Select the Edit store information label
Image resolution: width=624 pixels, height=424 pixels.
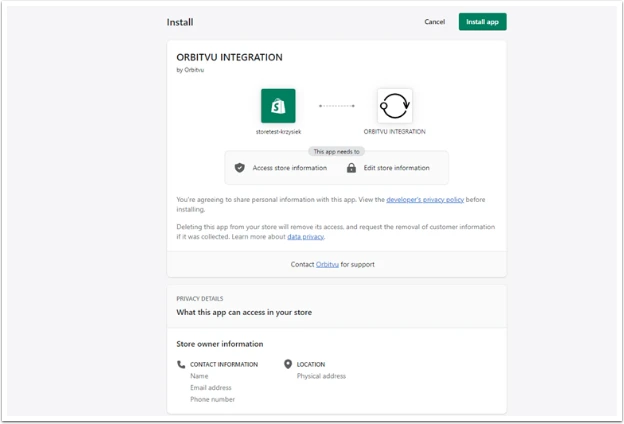[396, 168]
